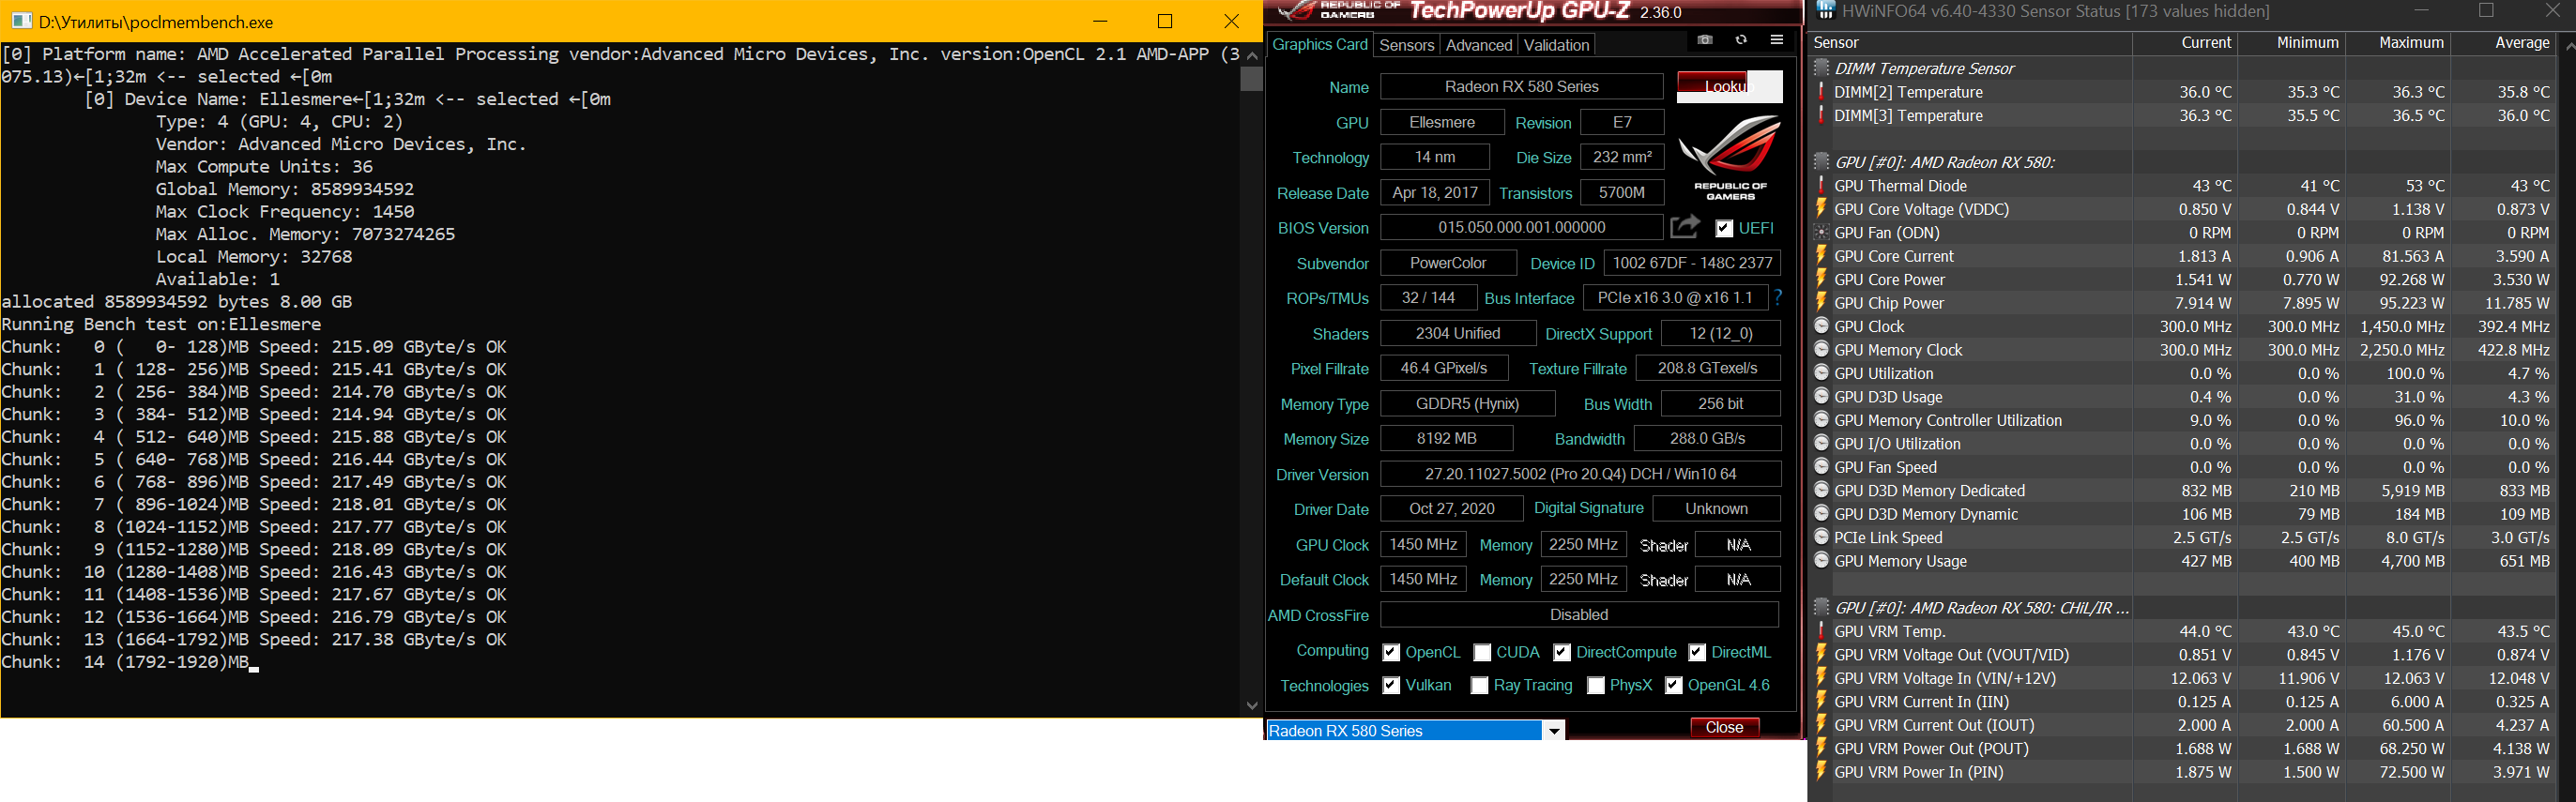
Task: Click the GPU Memory Usage row icon
Action: 1821,561
